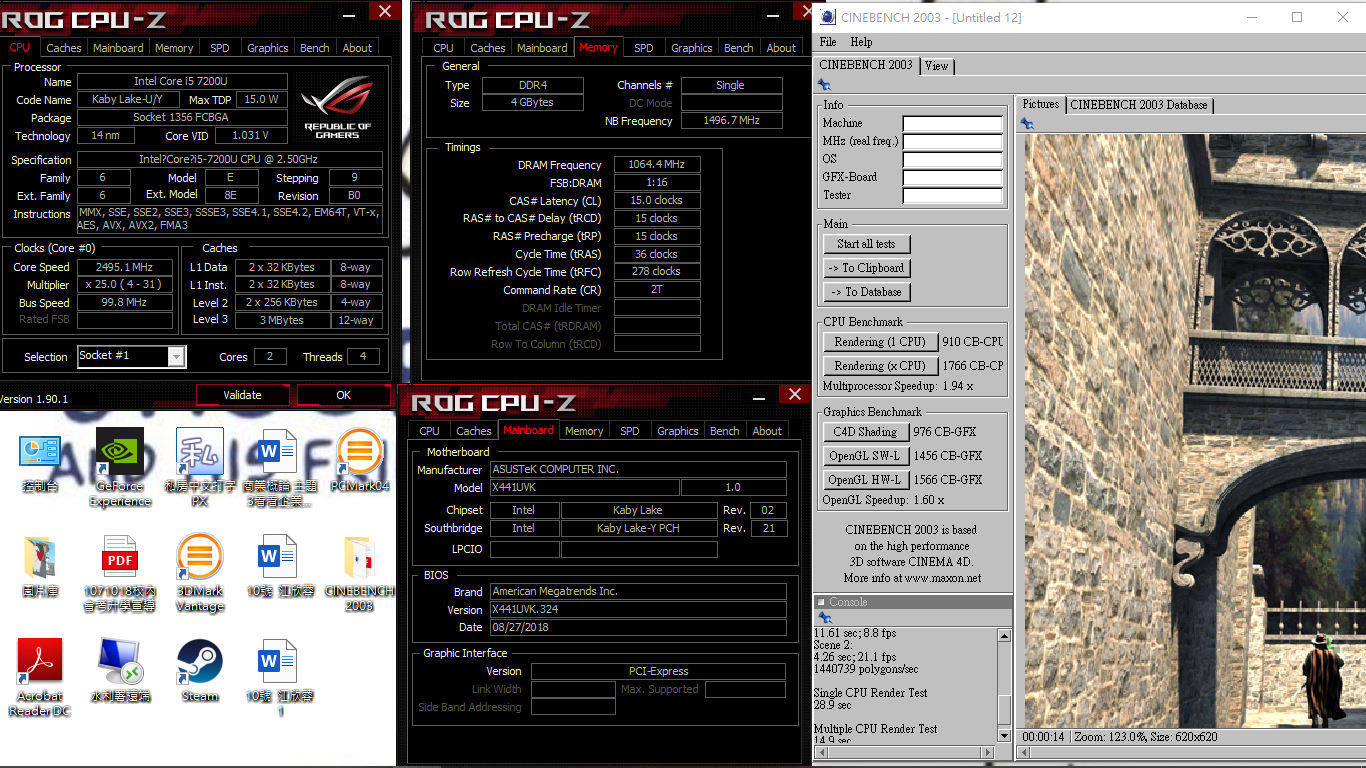Screen dimensions: 1366x768
Task: Click the BIOS date 08/27/2018
Action: [638, 628]
